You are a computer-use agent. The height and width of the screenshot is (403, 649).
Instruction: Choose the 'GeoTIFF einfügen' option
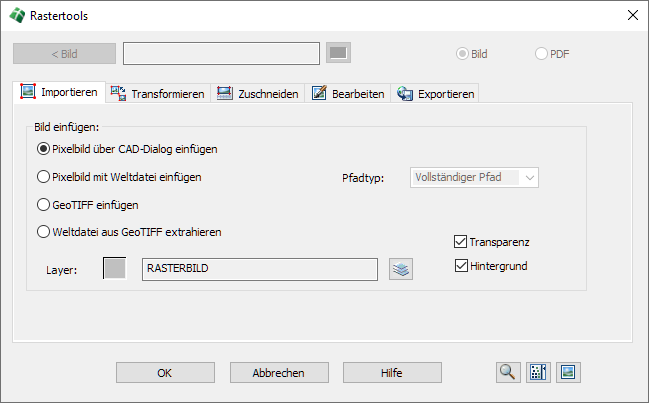click(43, 205)
